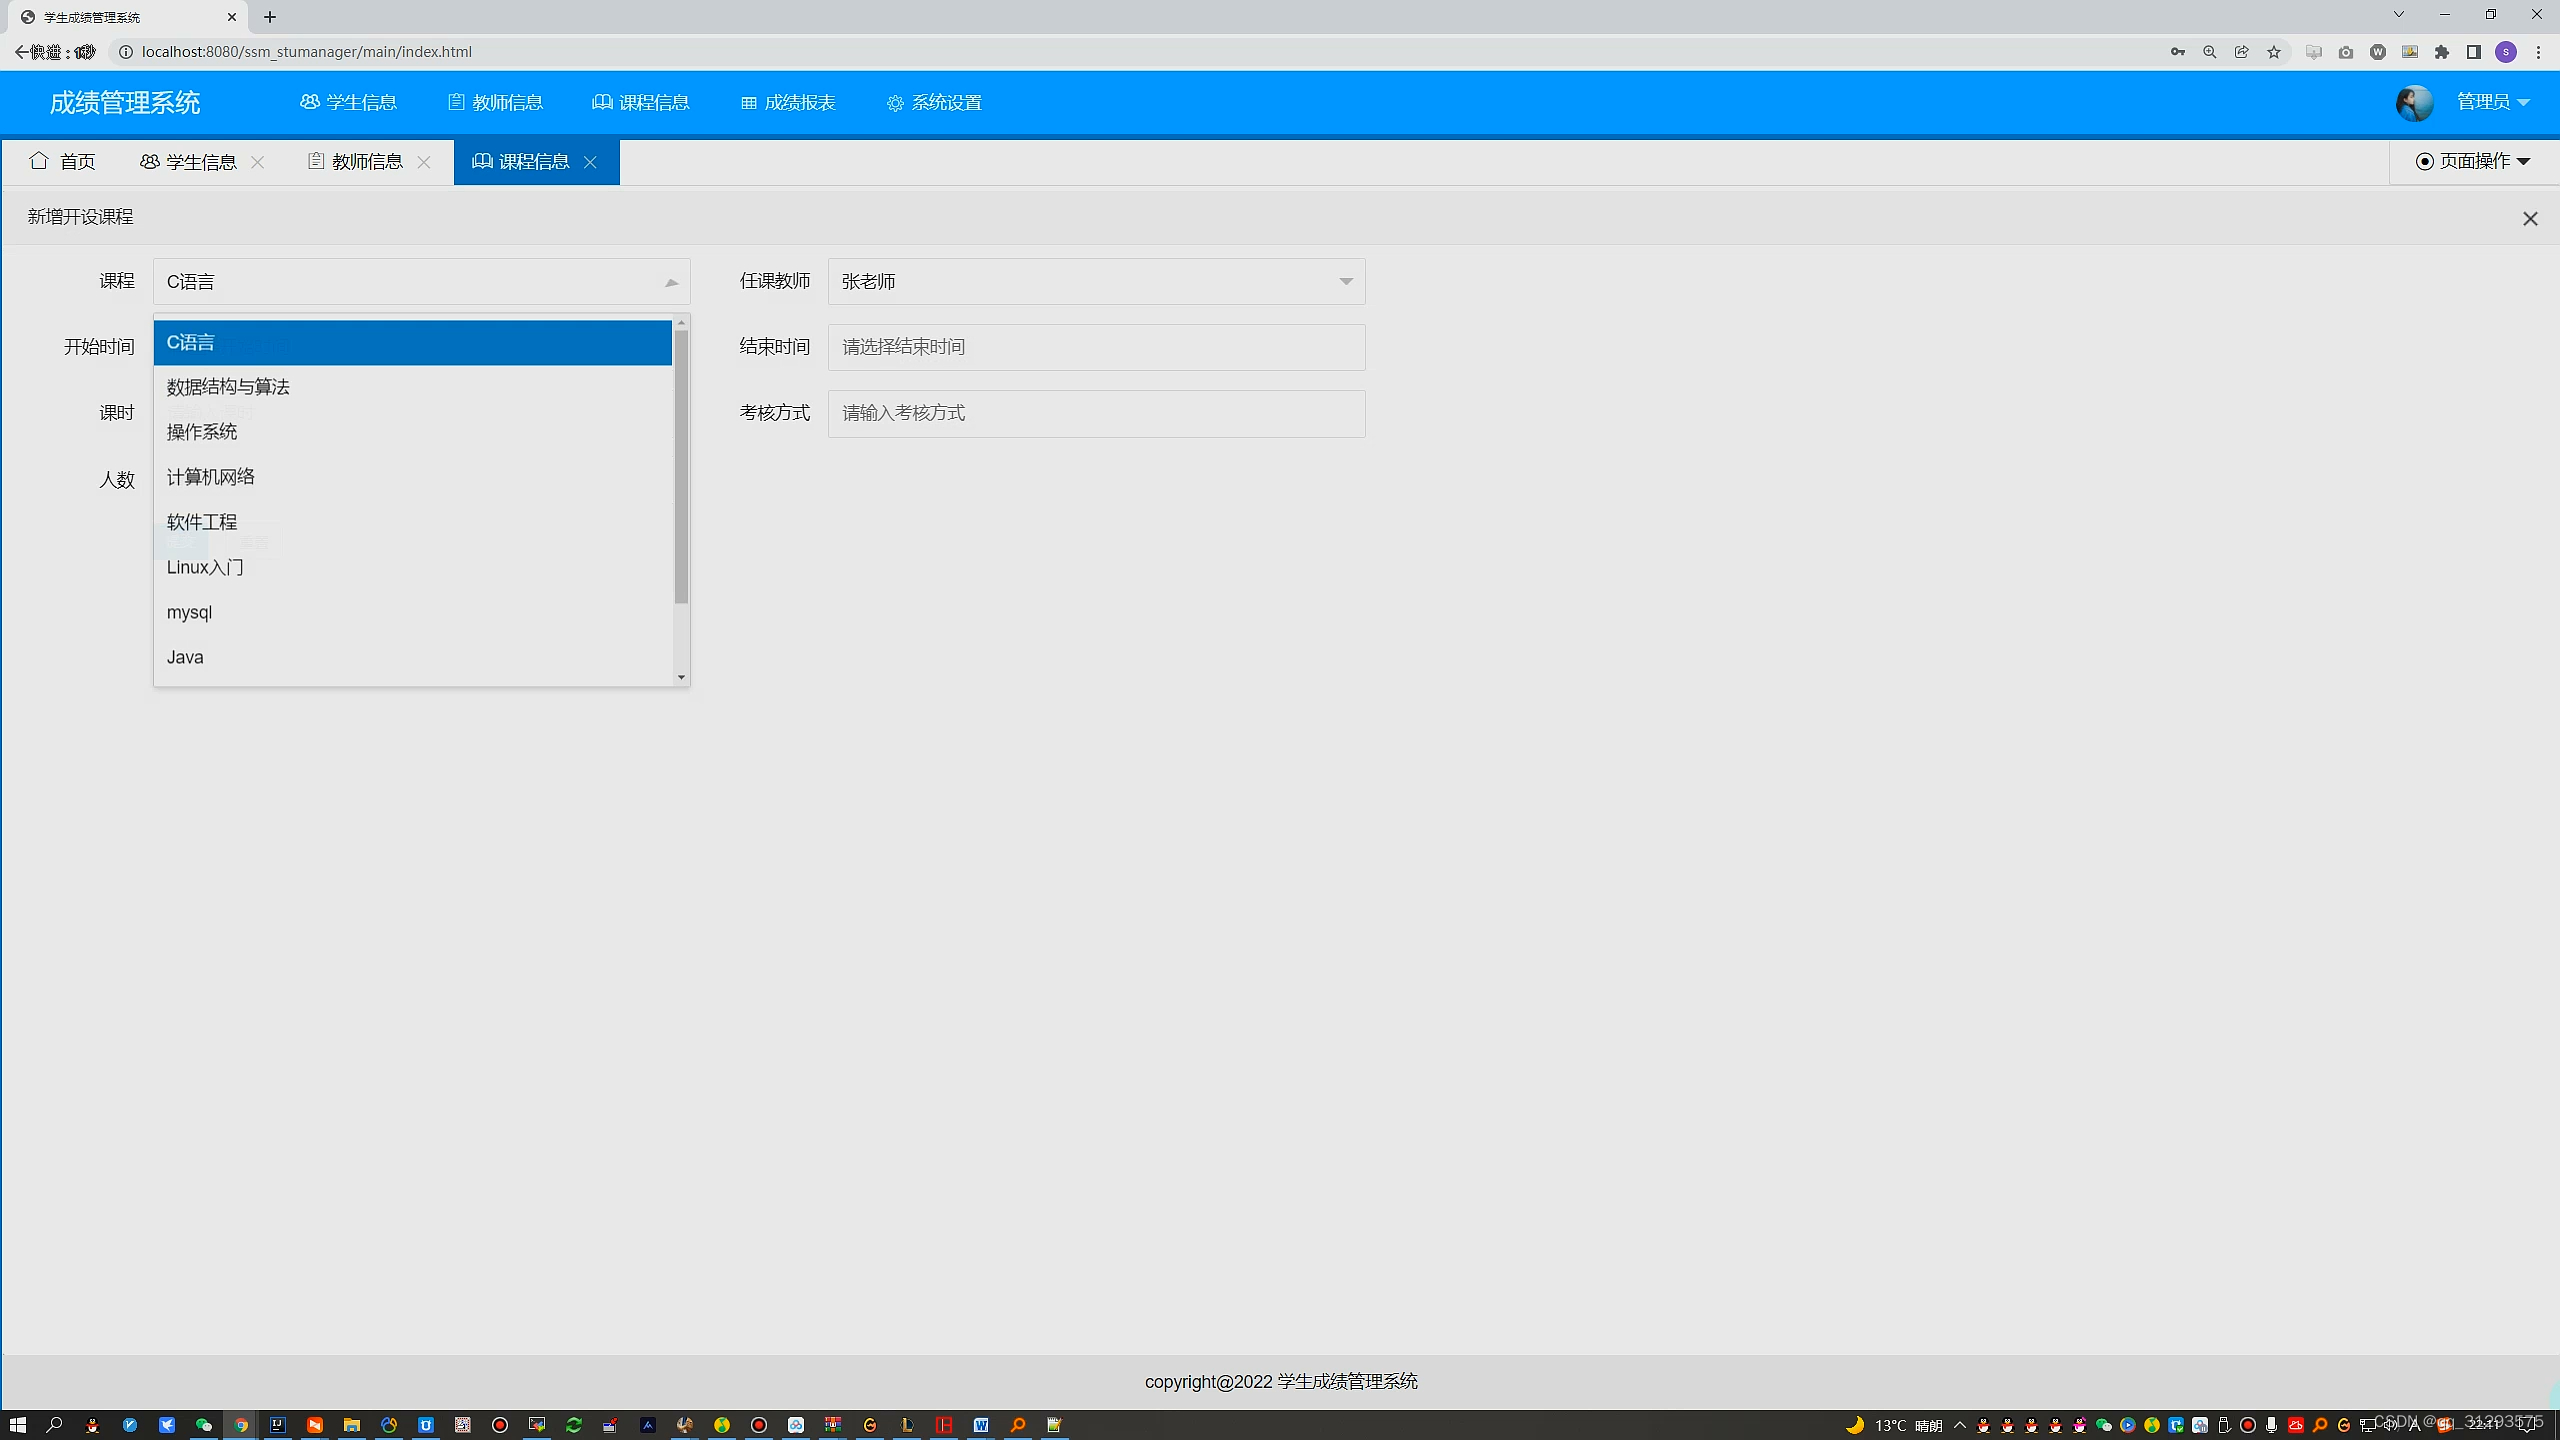This screenshot has width=2560, height=1440.
Task: Open Windows Start menu
Action: (x=17, y=1425)
